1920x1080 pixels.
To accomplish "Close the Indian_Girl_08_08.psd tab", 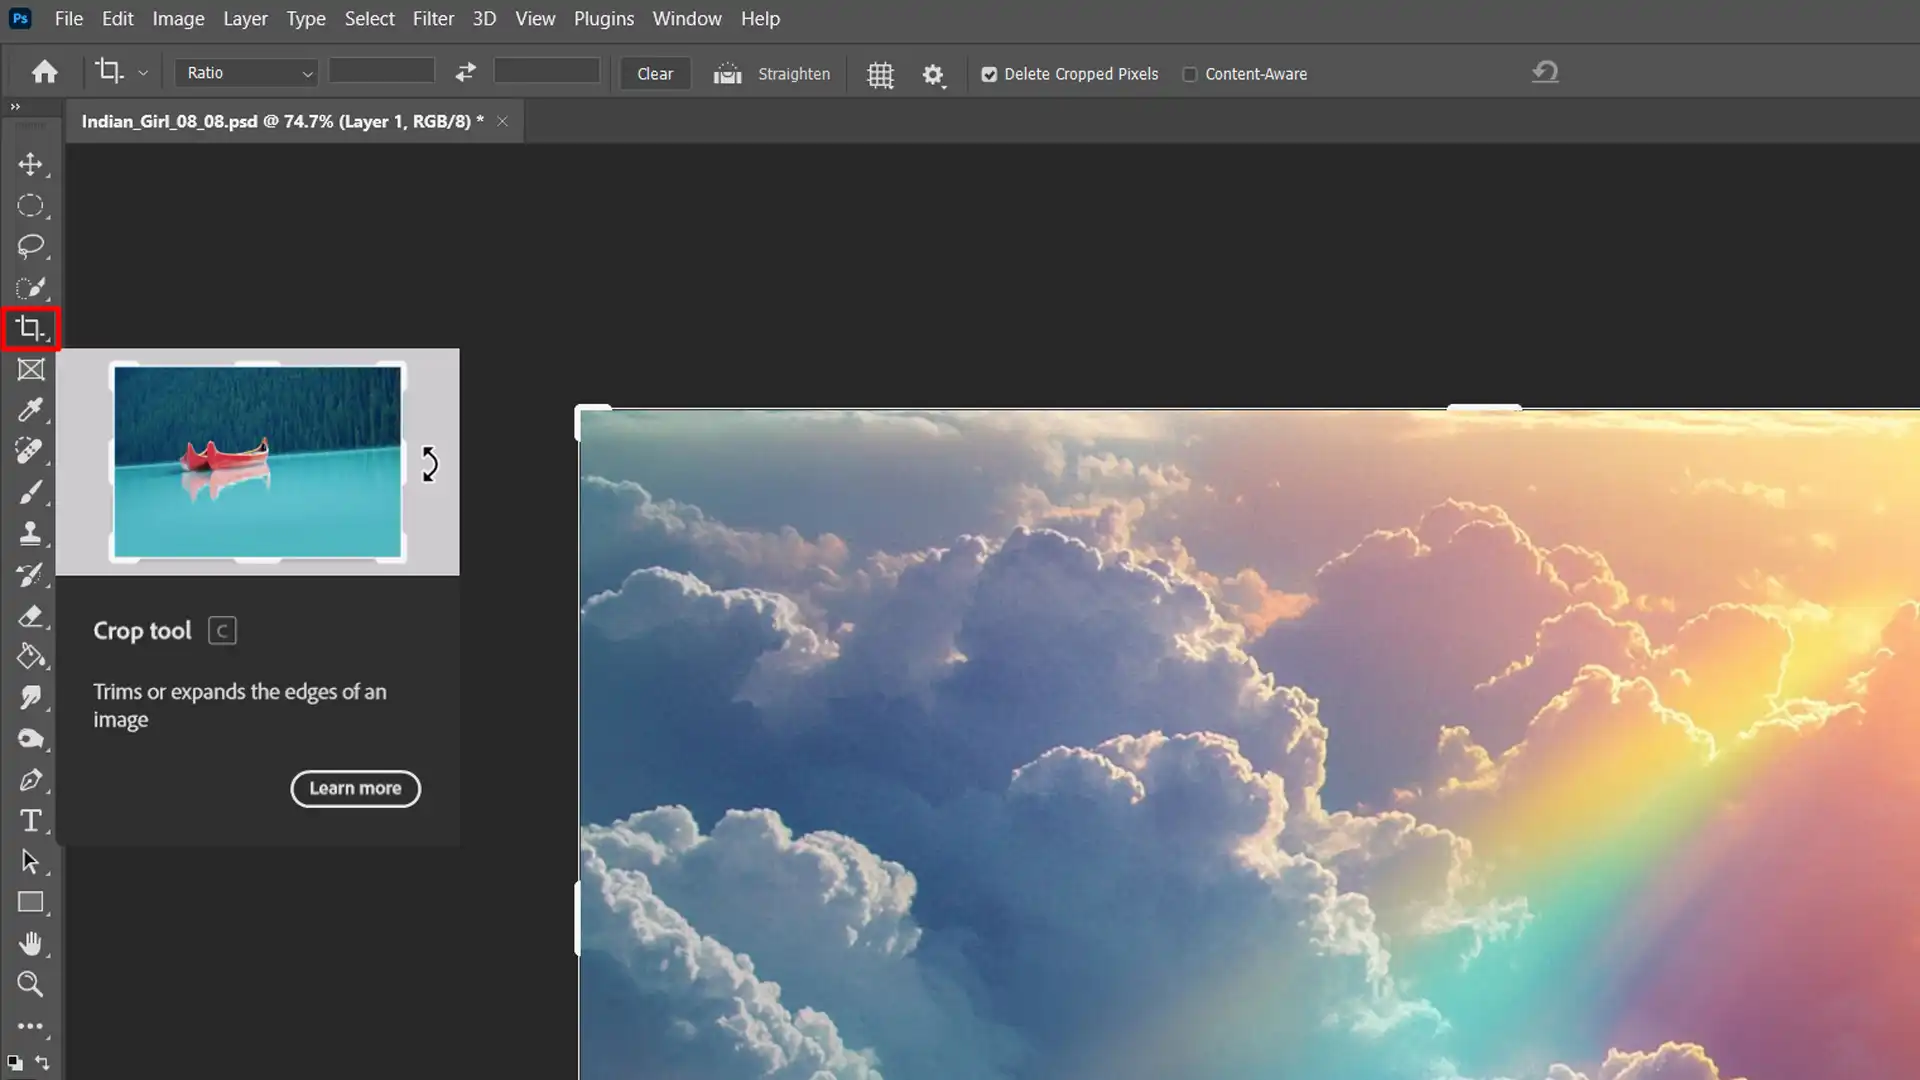I will point(503,121).
